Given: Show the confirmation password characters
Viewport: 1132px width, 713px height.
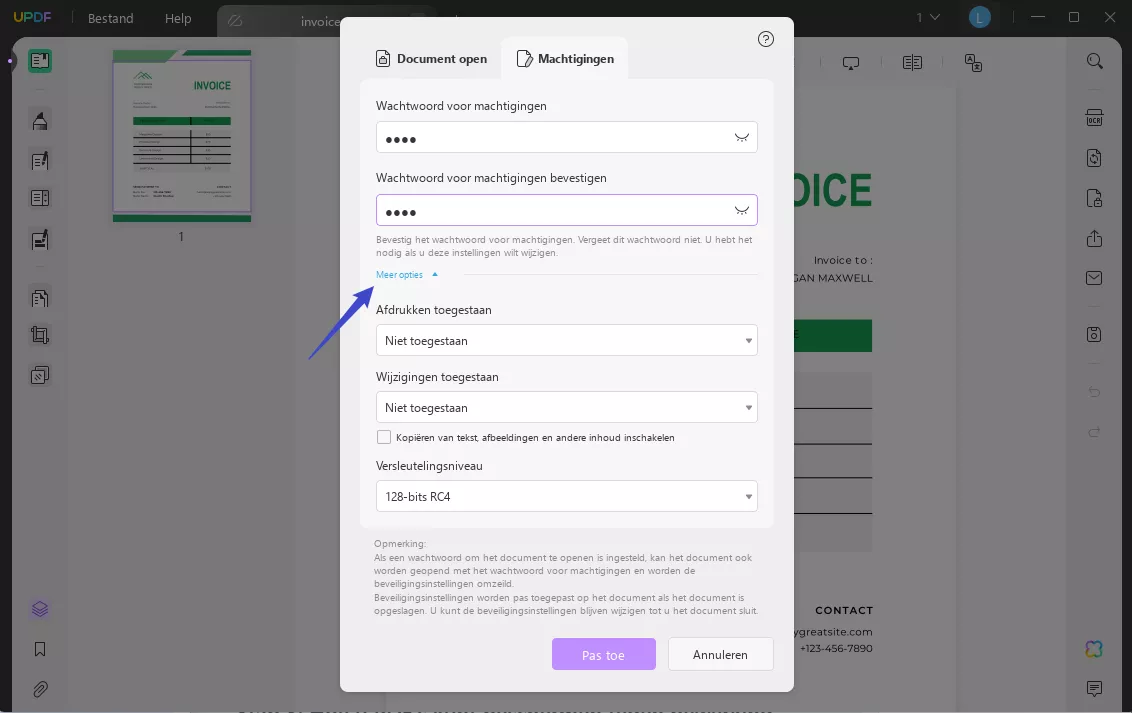Looking at the screenshot, I should pos(741,210).
